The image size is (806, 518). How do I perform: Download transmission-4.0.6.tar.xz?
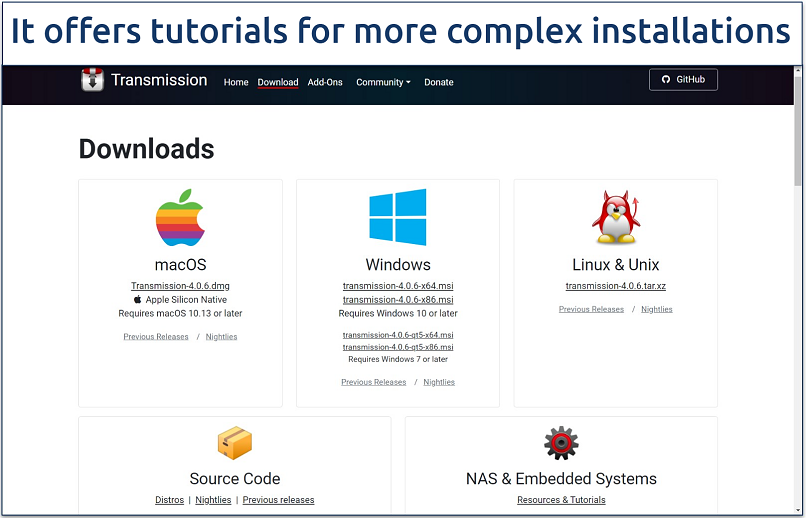pyautogui.click(x=616, y=286)
